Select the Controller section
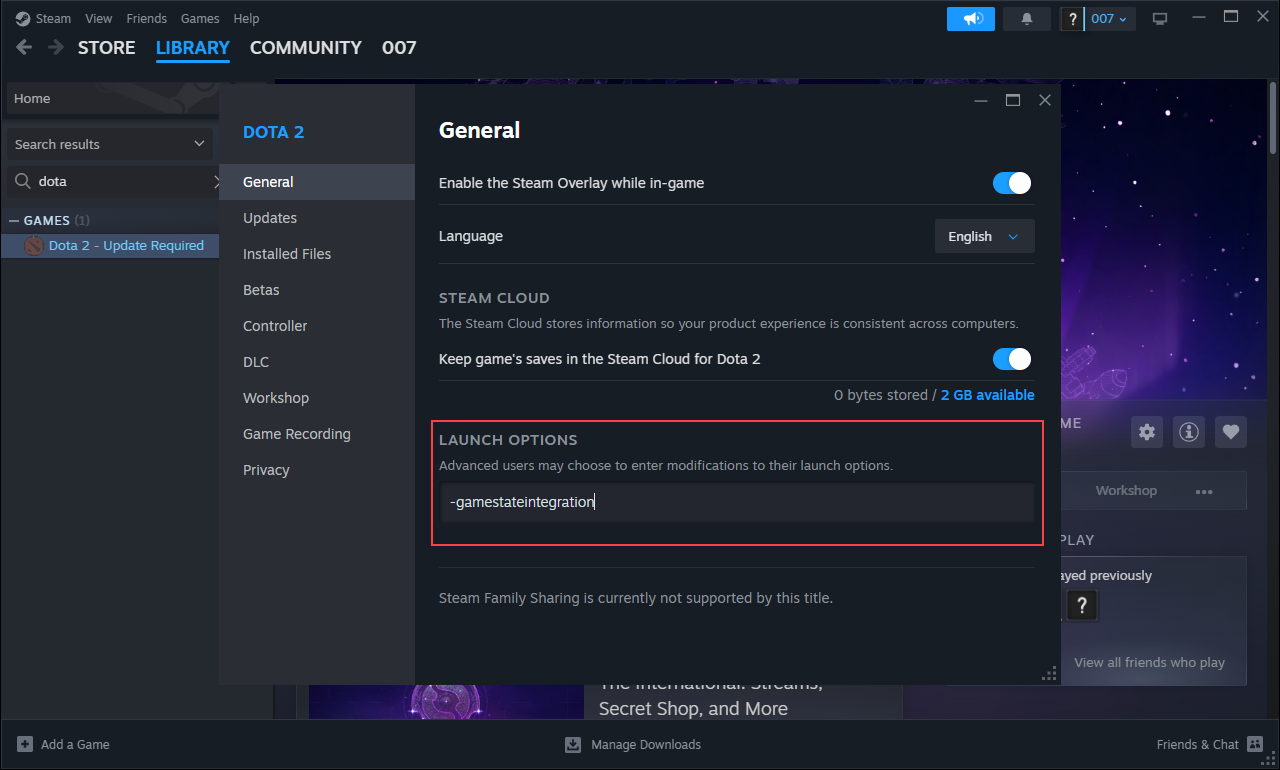Screen dimensions: 1280x770 [317, 326]
